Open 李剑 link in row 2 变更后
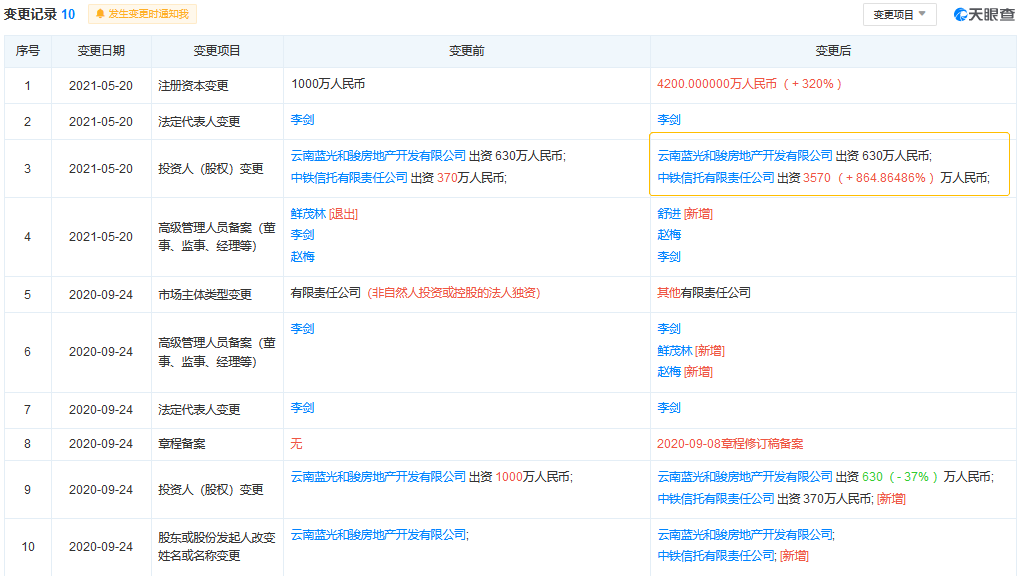The width and height of the screenshot is (1024, 576). 669,120
